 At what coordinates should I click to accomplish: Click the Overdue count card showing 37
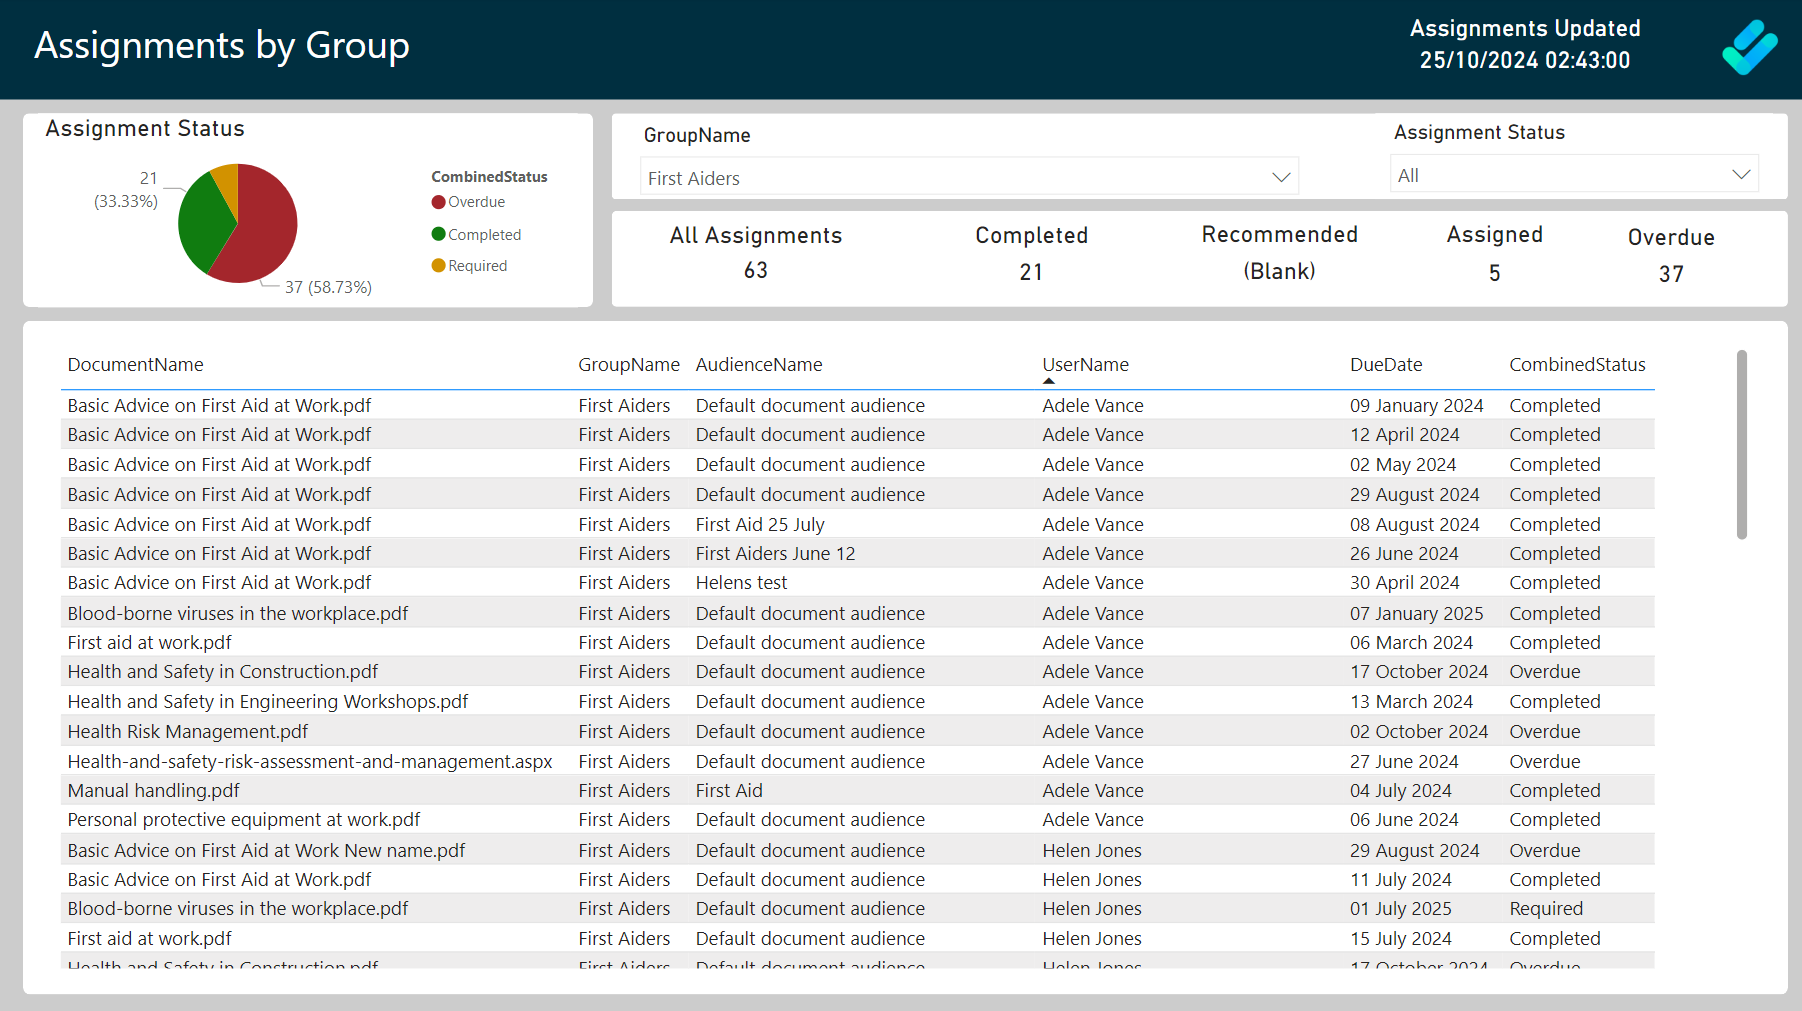point(1670,256)
